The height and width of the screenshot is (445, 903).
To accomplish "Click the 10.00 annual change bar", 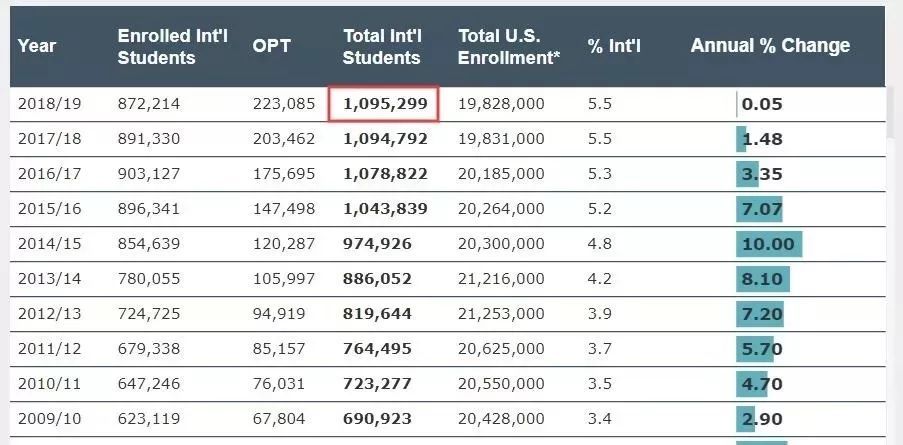I will 769,244.
